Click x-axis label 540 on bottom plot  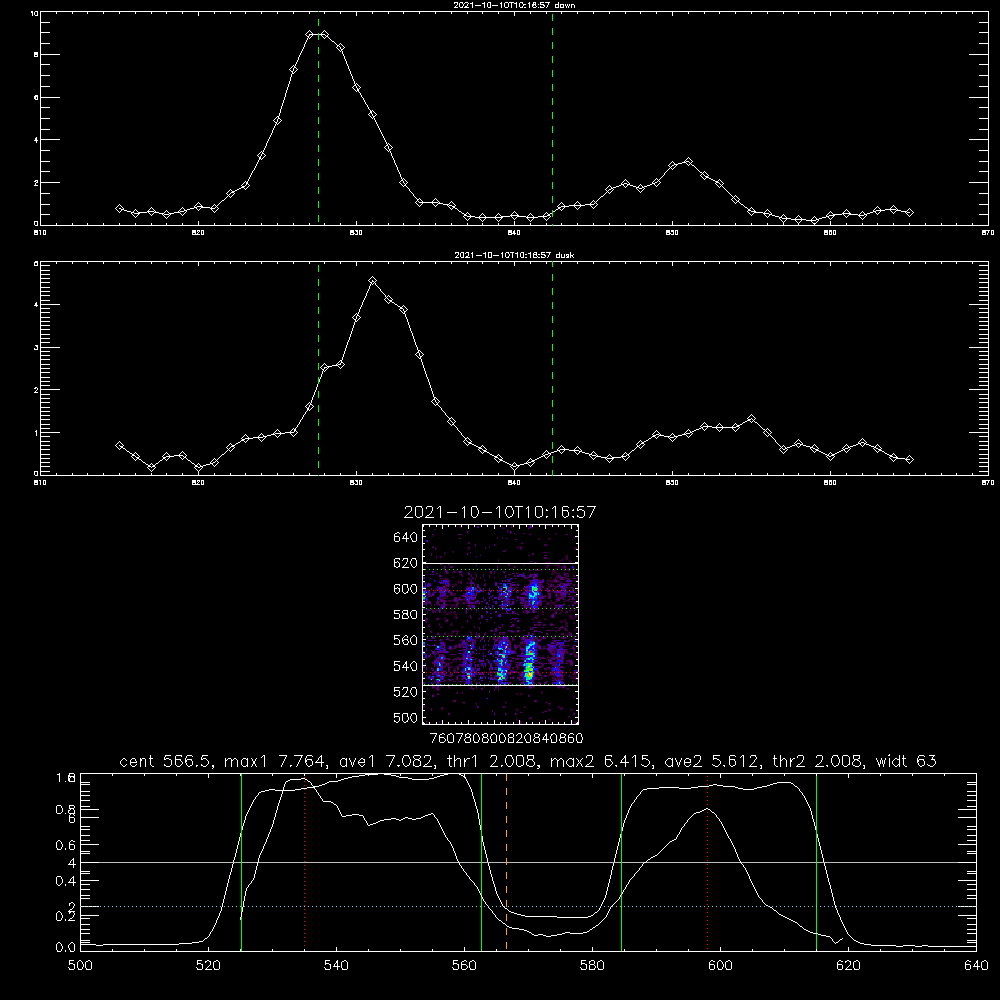coord(336,966)
